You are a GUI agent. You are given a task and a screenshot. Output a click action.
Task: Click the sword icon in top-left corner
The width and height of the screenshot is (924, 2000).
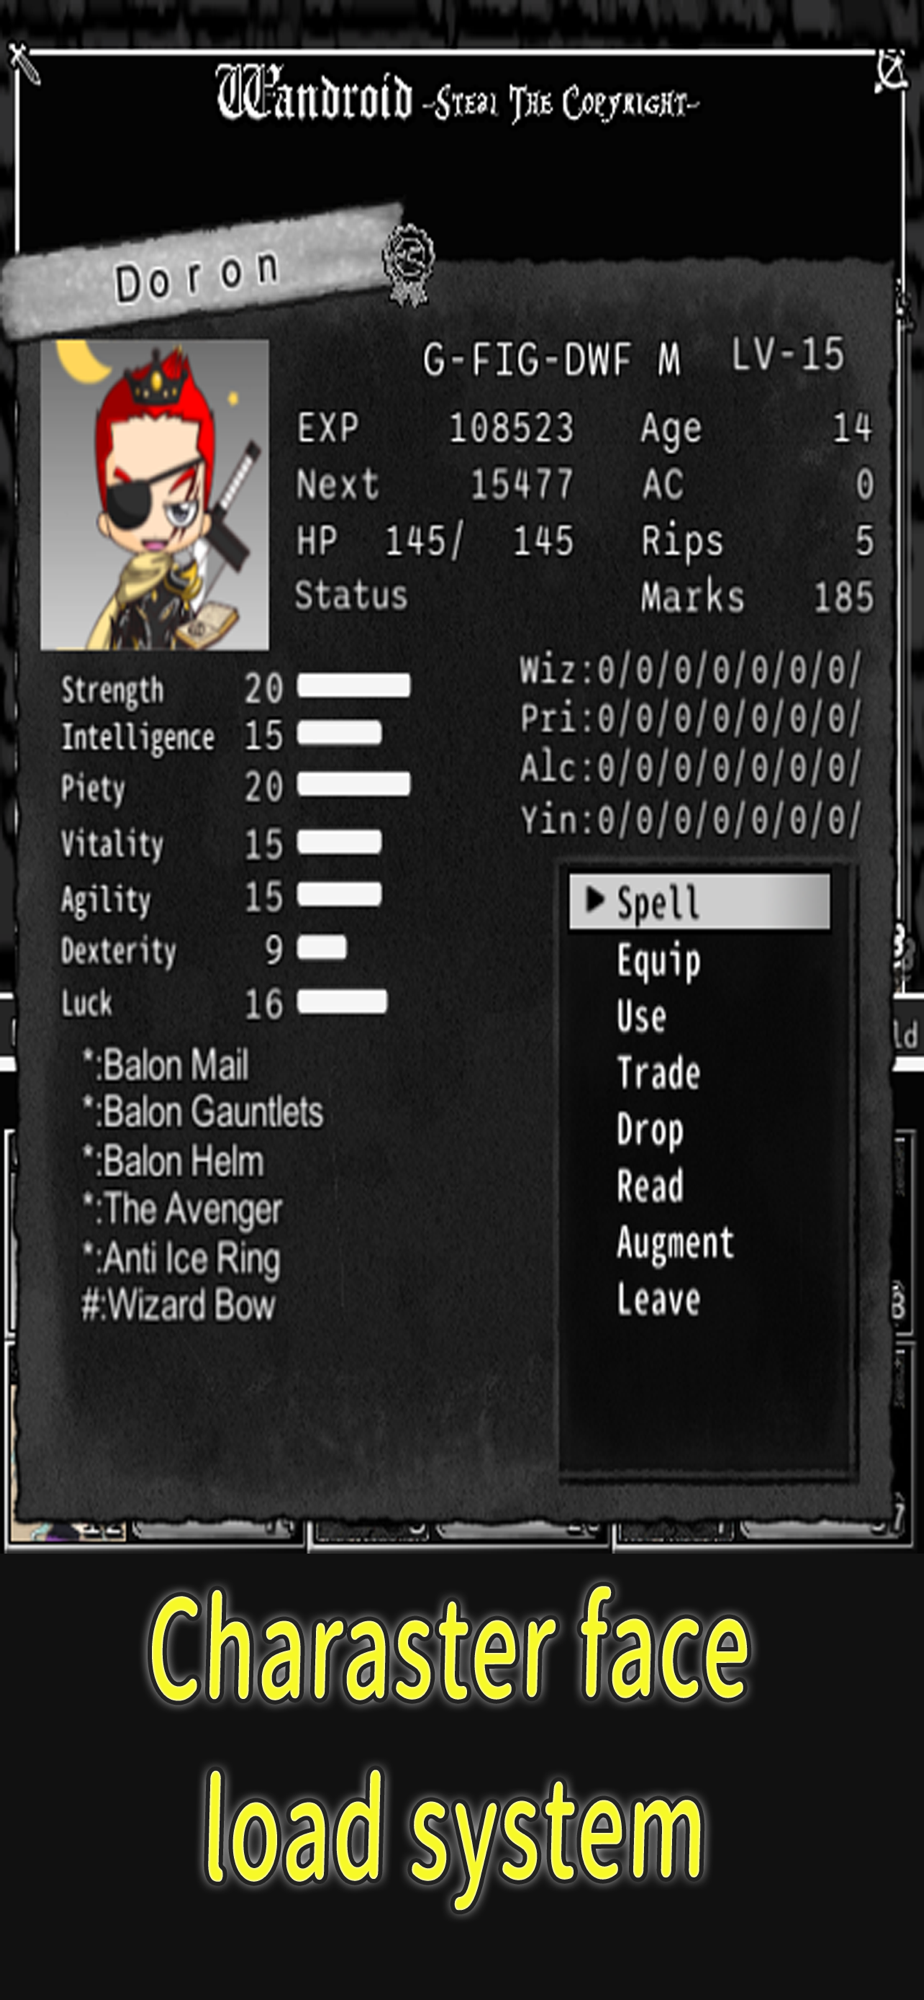coord(24,65)
